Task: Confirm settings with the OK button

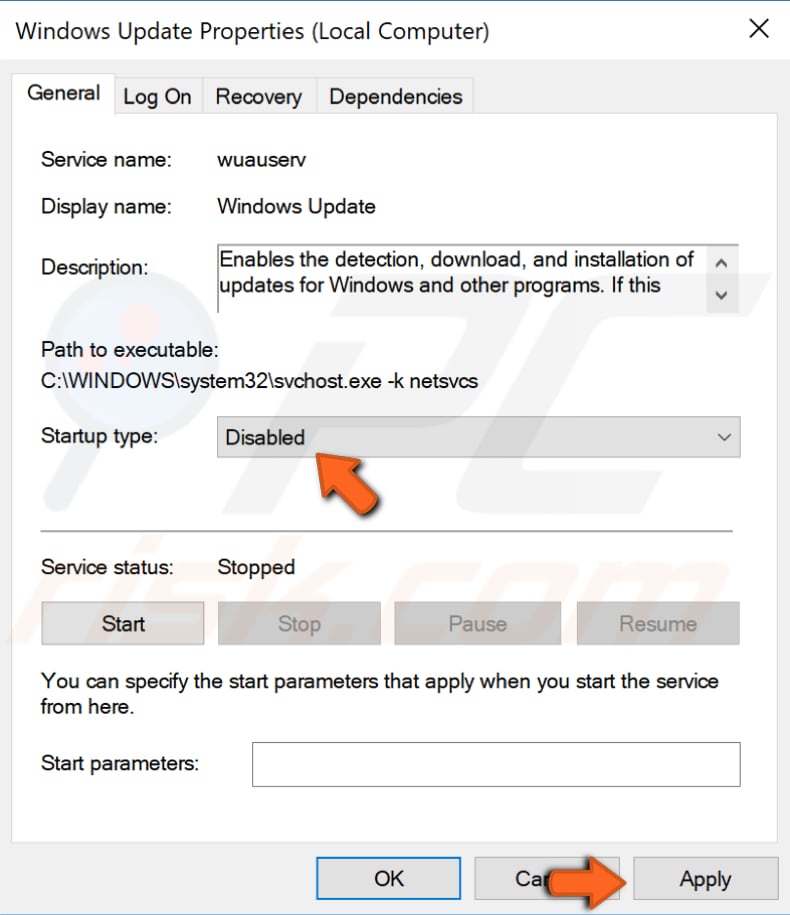Action: pyautogui.click(x=388, y=879)
